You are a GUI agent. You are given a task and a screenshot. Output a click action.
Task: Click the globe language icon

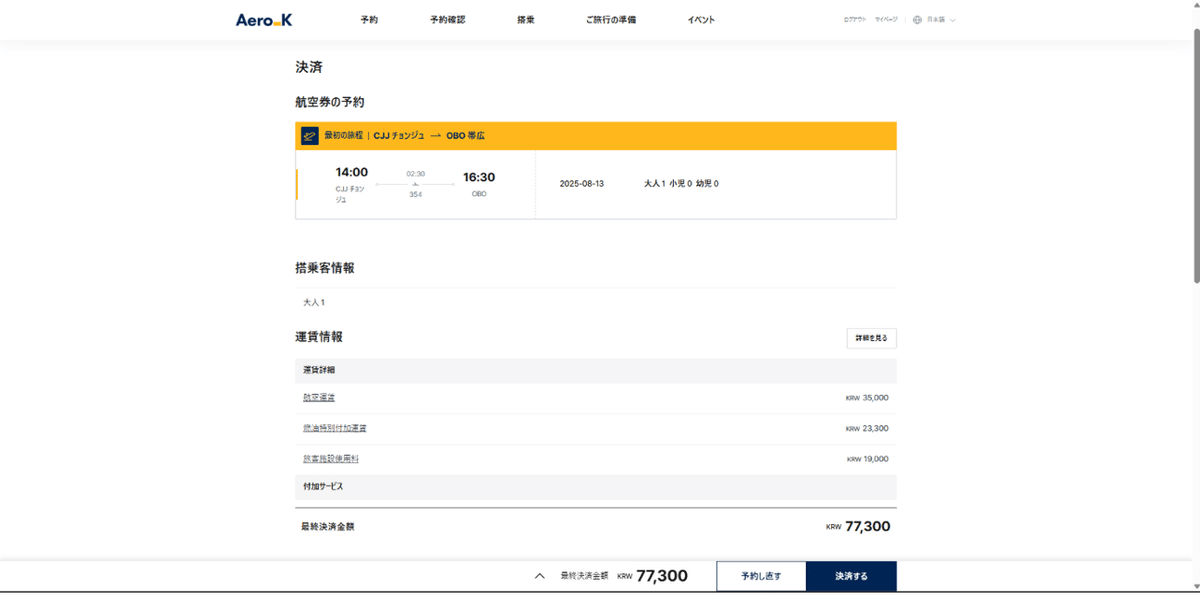(917, 19)
